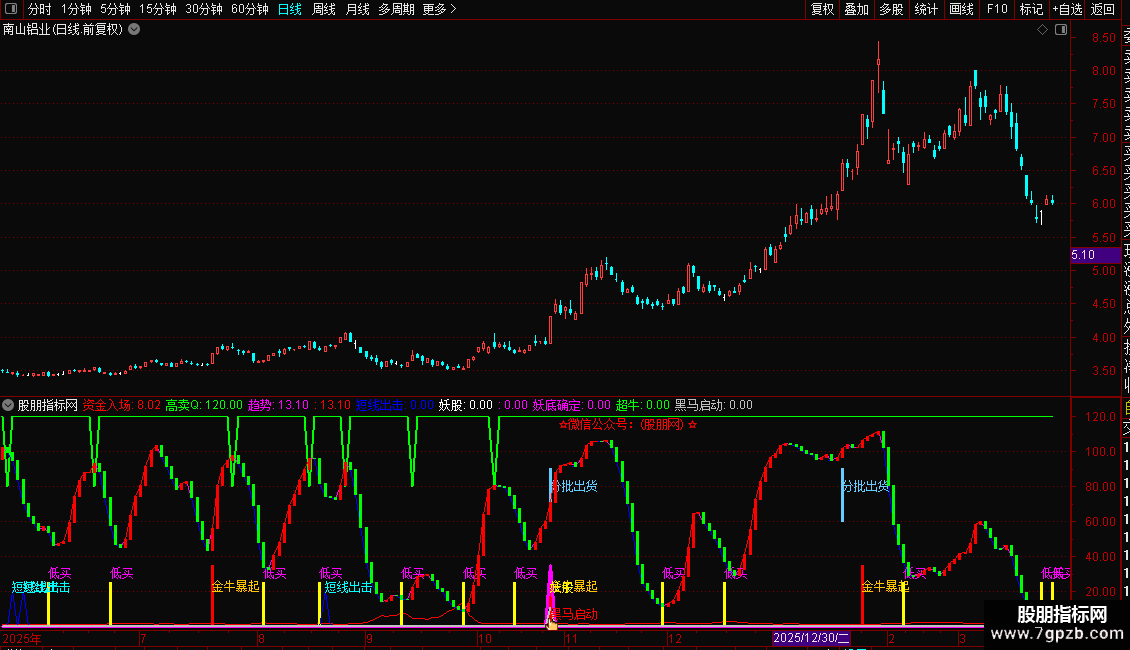Viewport: 1130px width, 650px height.
Task: Click the 短线出击: 0.00 indicator value
Action: pos(394,405)
